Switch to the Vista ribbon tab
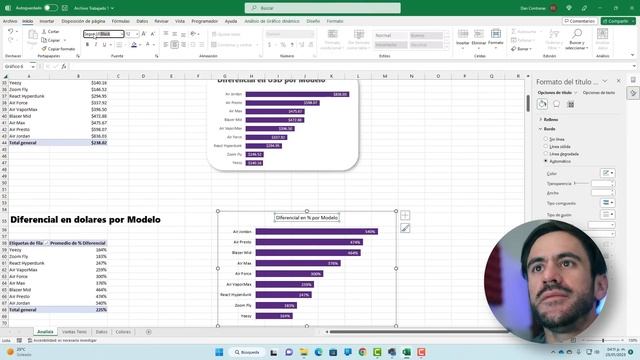The image size is (640, 360). 180,21
